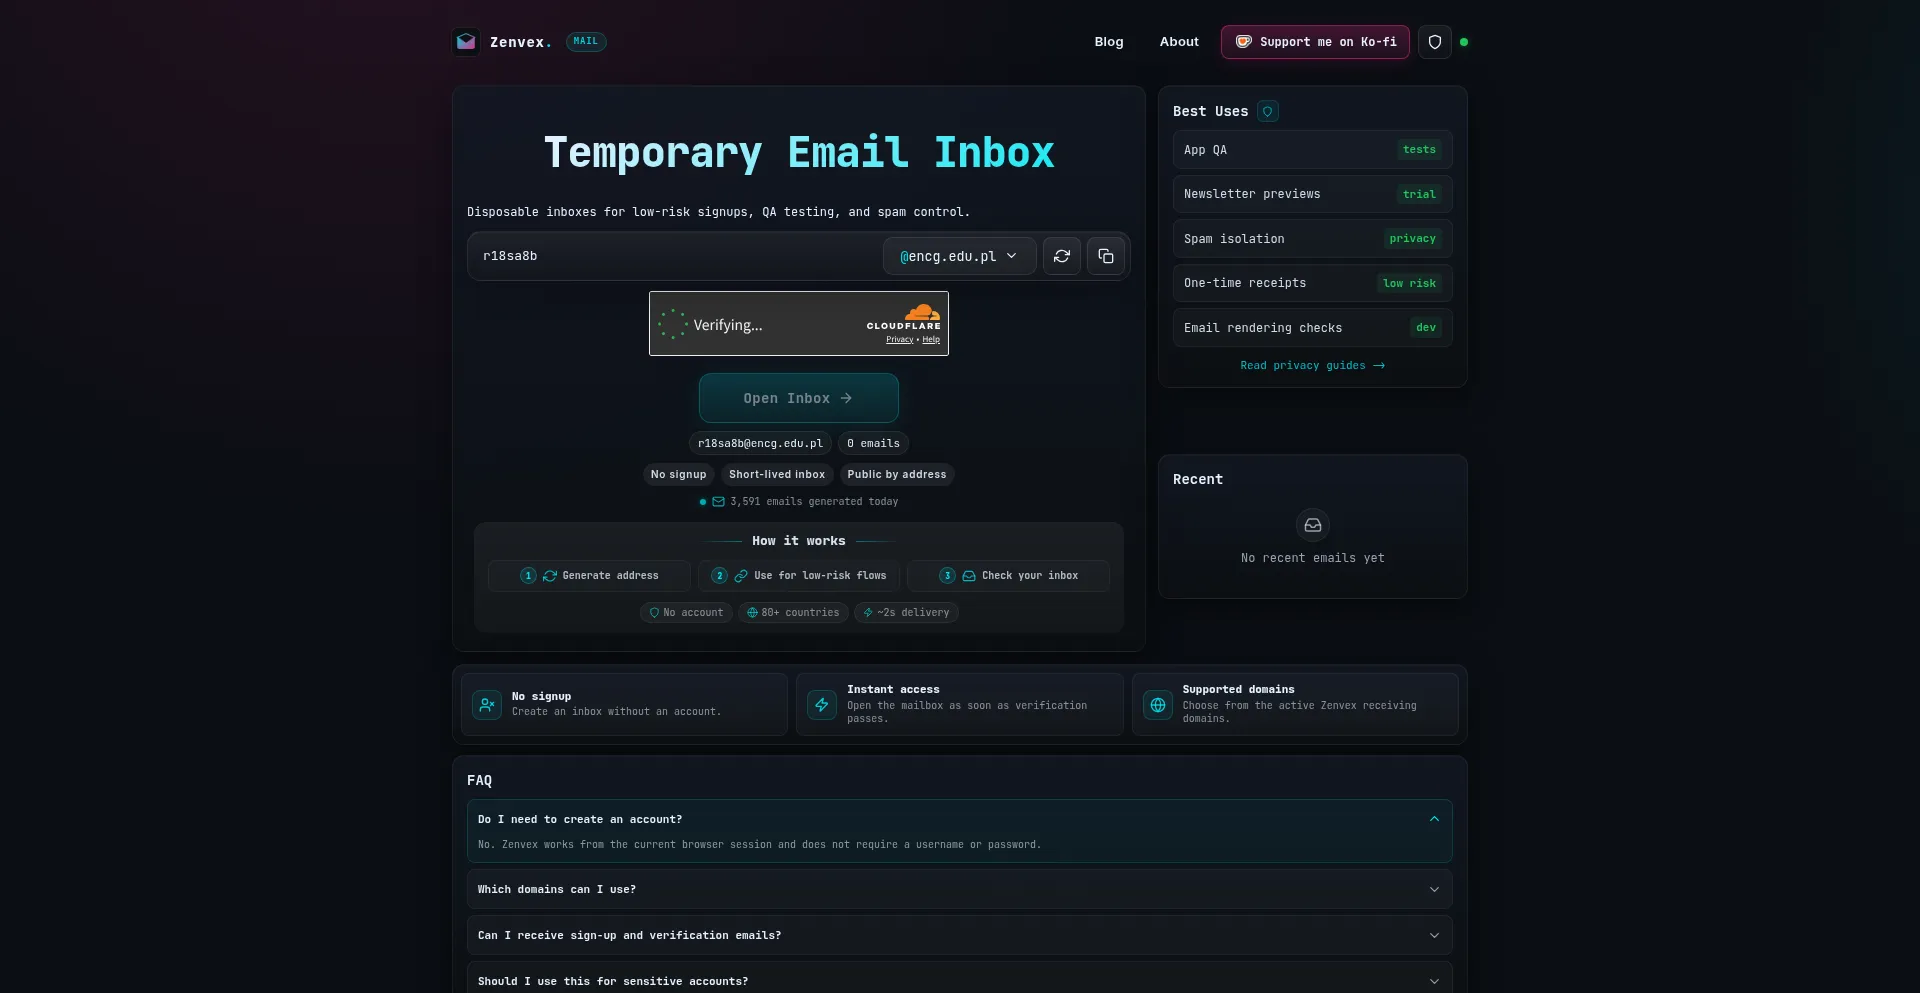Click the low risk tag on One-time receipts
1920x993 pixels.
coord(1409,283)
